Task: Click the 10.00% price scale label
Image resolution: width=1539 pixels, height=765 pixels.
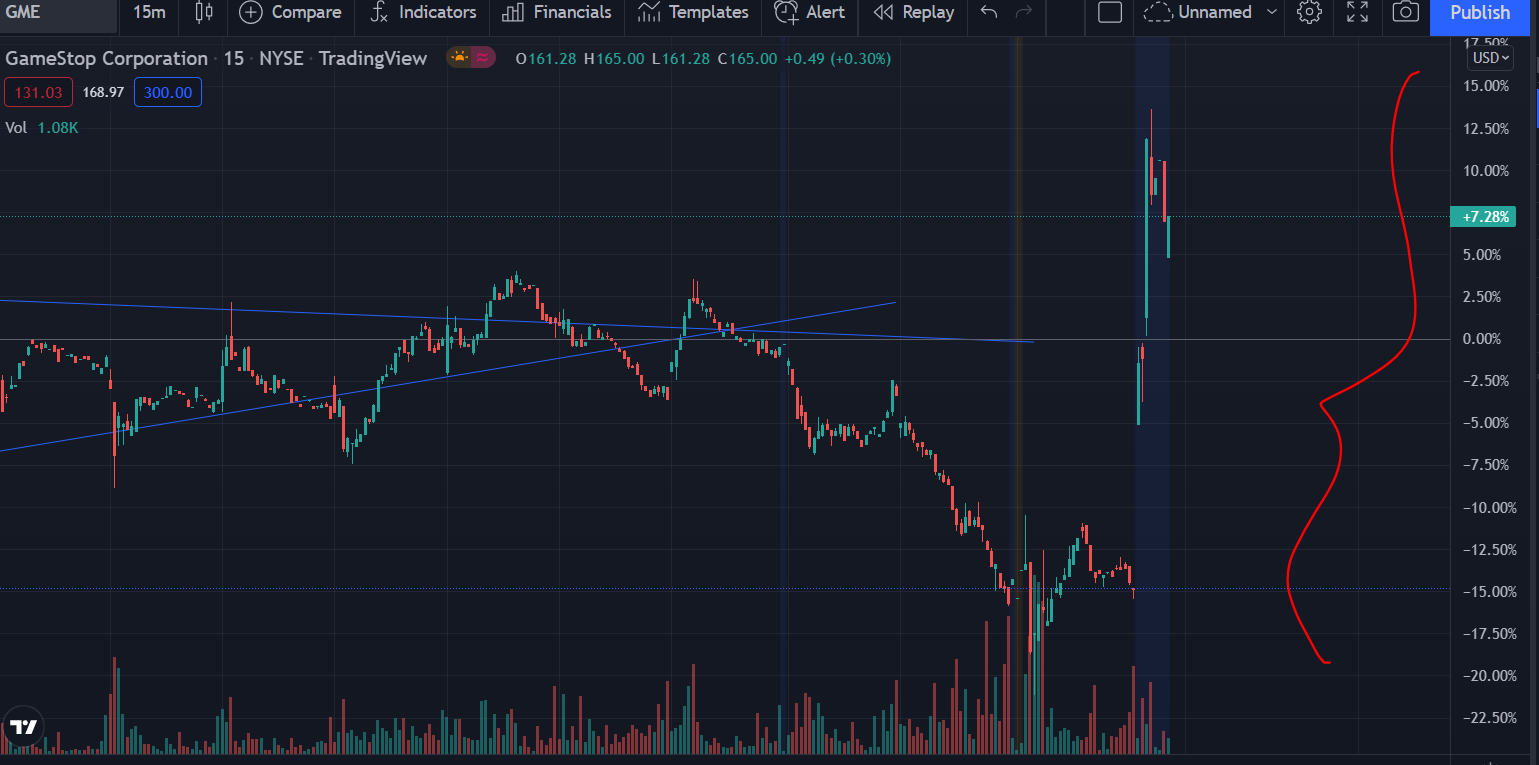Action: click(1485, 171)
